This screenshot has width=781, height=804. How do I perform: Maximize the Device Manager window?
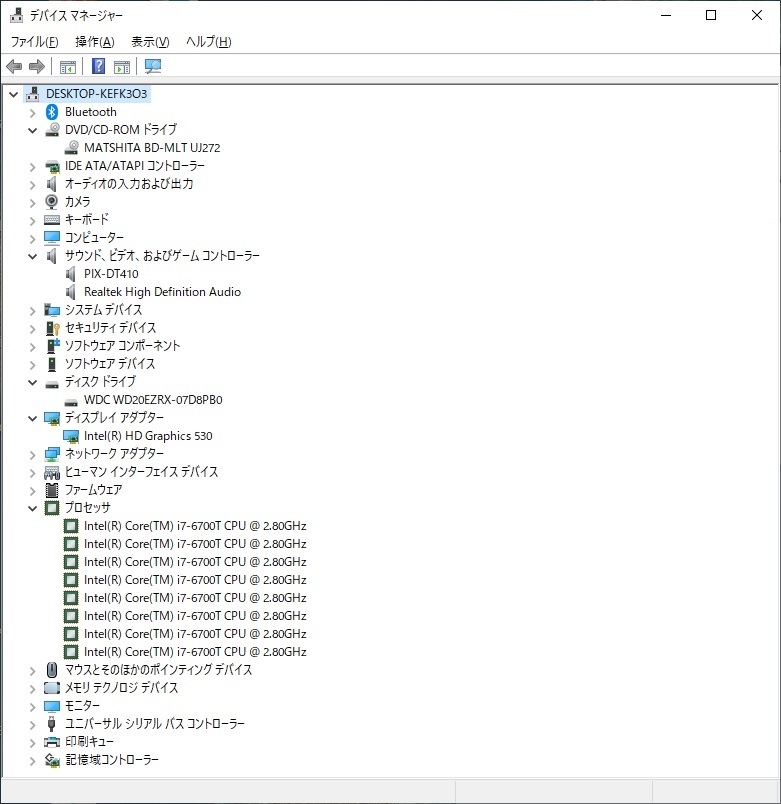click(x=711, y=15)
